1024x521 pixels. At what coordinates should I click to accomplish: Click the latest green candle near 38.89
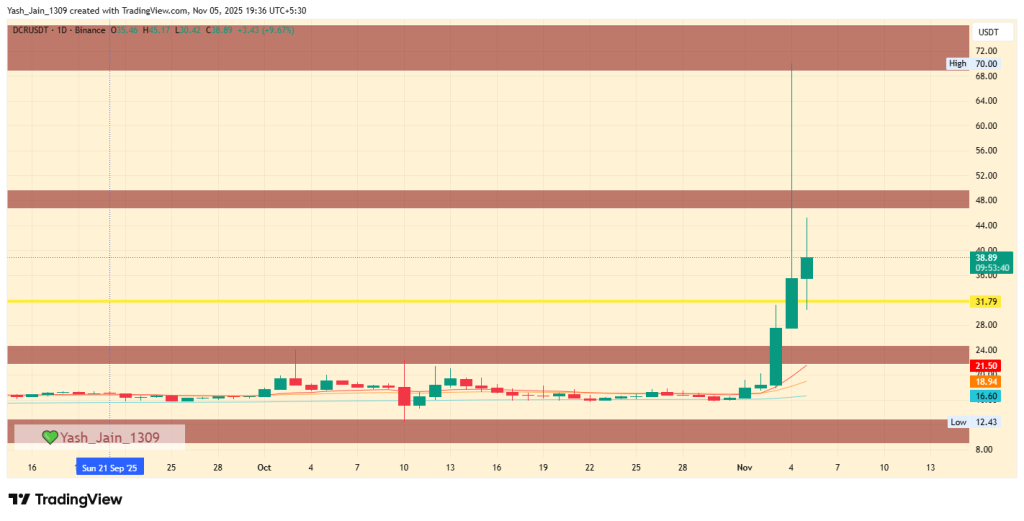tap(806, 268)
